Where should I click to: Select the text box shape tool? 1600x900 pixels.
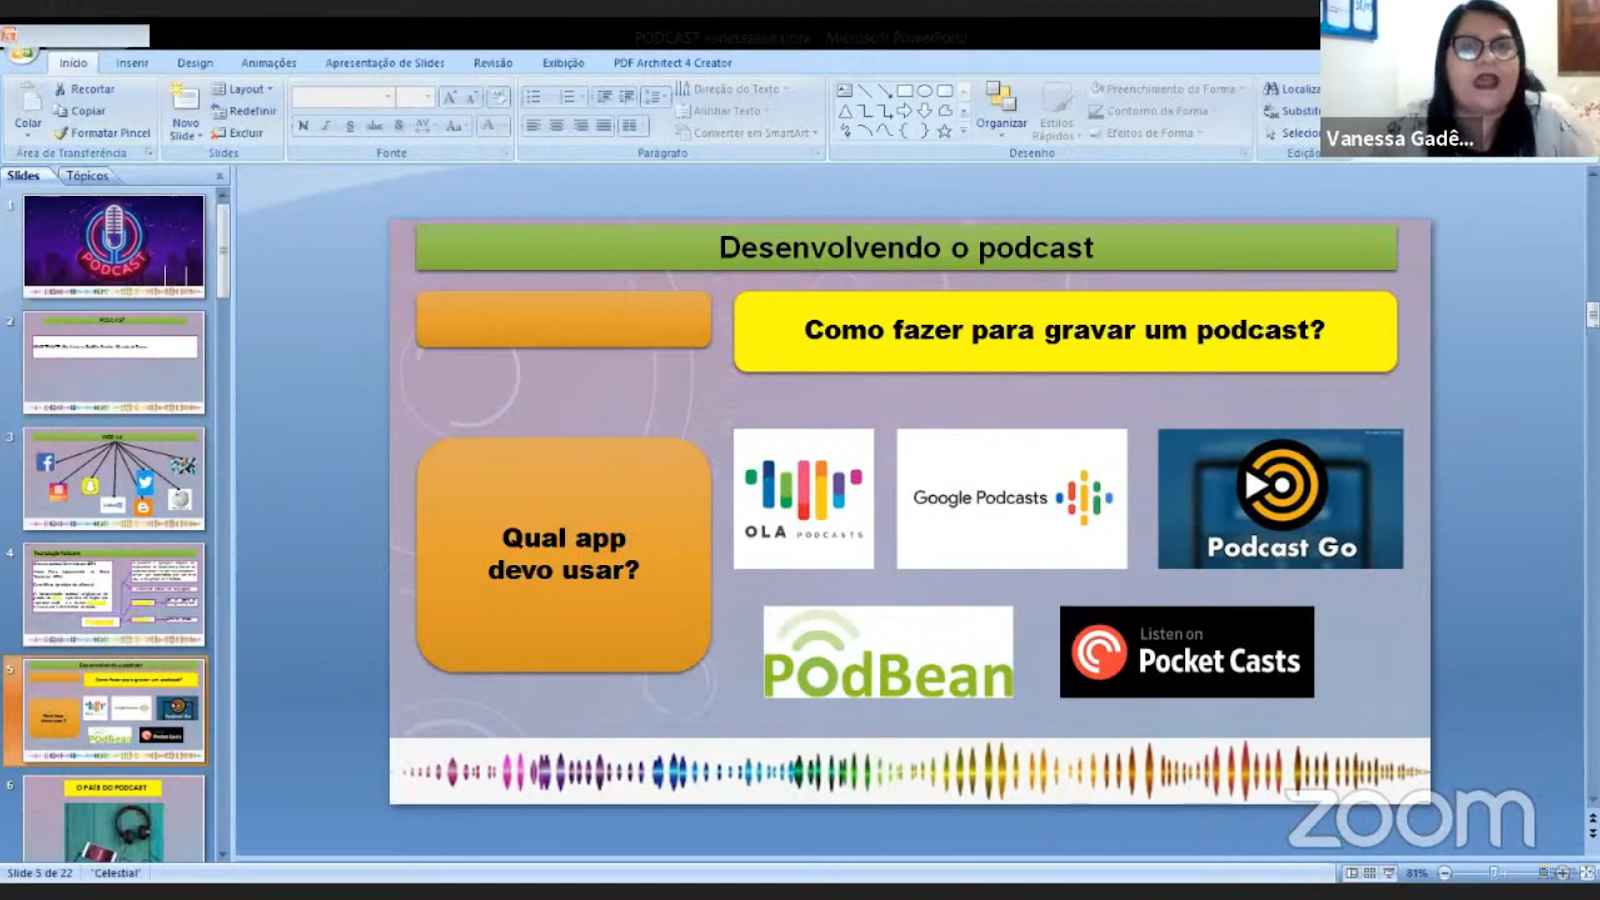click(x=845, y=91)
